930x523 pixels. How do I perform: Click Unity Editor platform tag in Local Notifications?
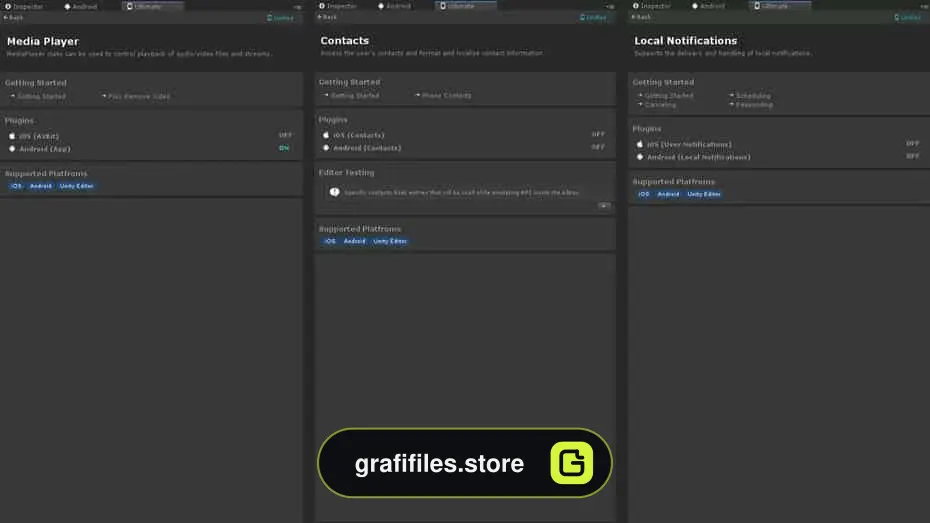tap(703, 194)
